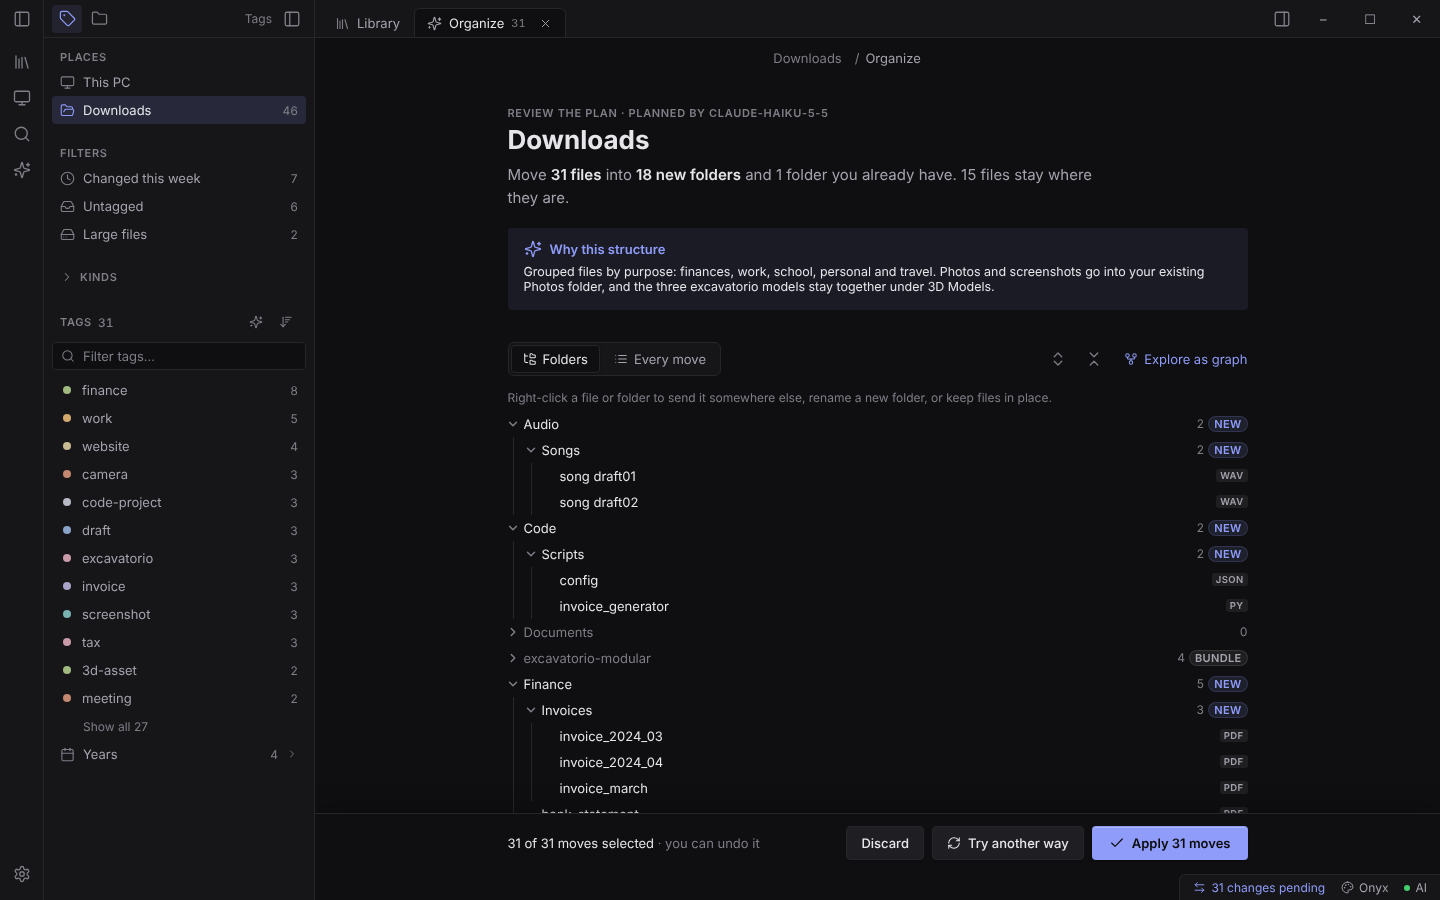
Task: Expand all folders in the plan
Action: (1058, 359)
